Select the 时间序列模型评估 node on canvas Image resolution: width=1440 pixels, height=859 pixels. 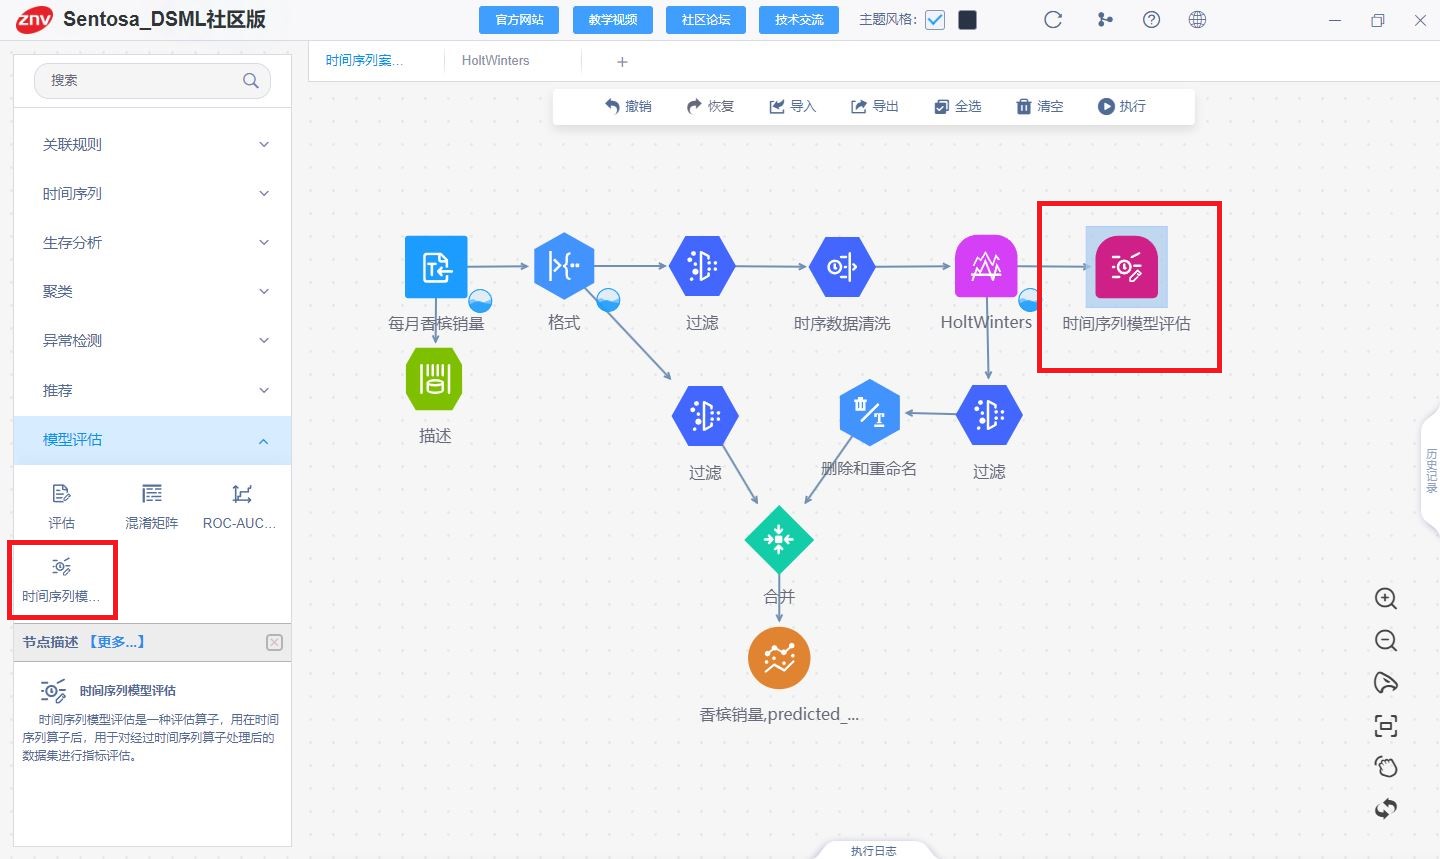point(1126,267)
